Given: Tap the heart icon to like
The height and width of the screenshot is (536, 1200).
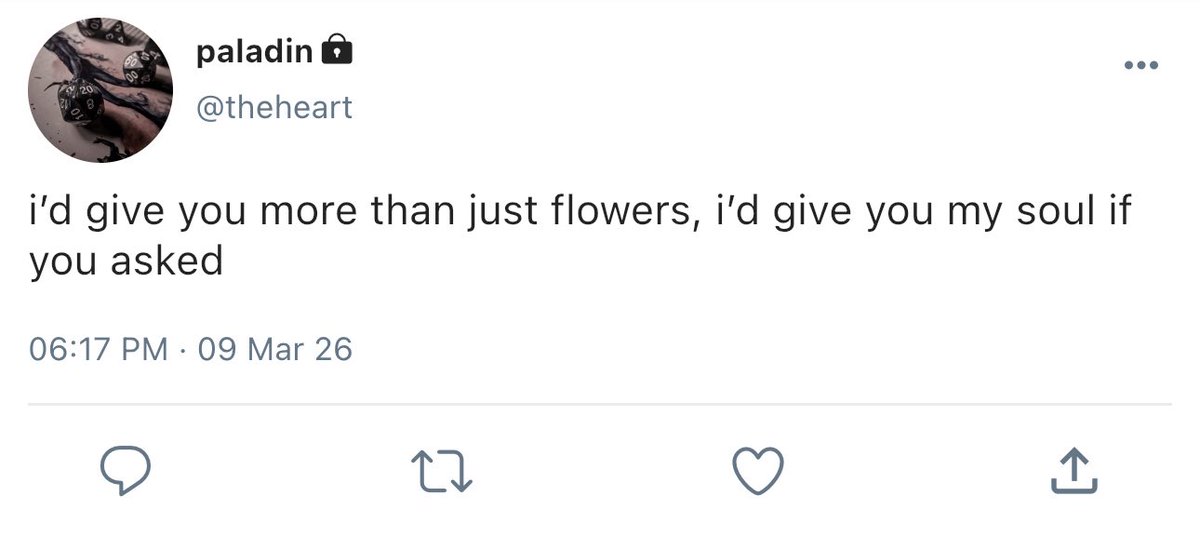Looking at the screenshot, I should tap(757, 471).
